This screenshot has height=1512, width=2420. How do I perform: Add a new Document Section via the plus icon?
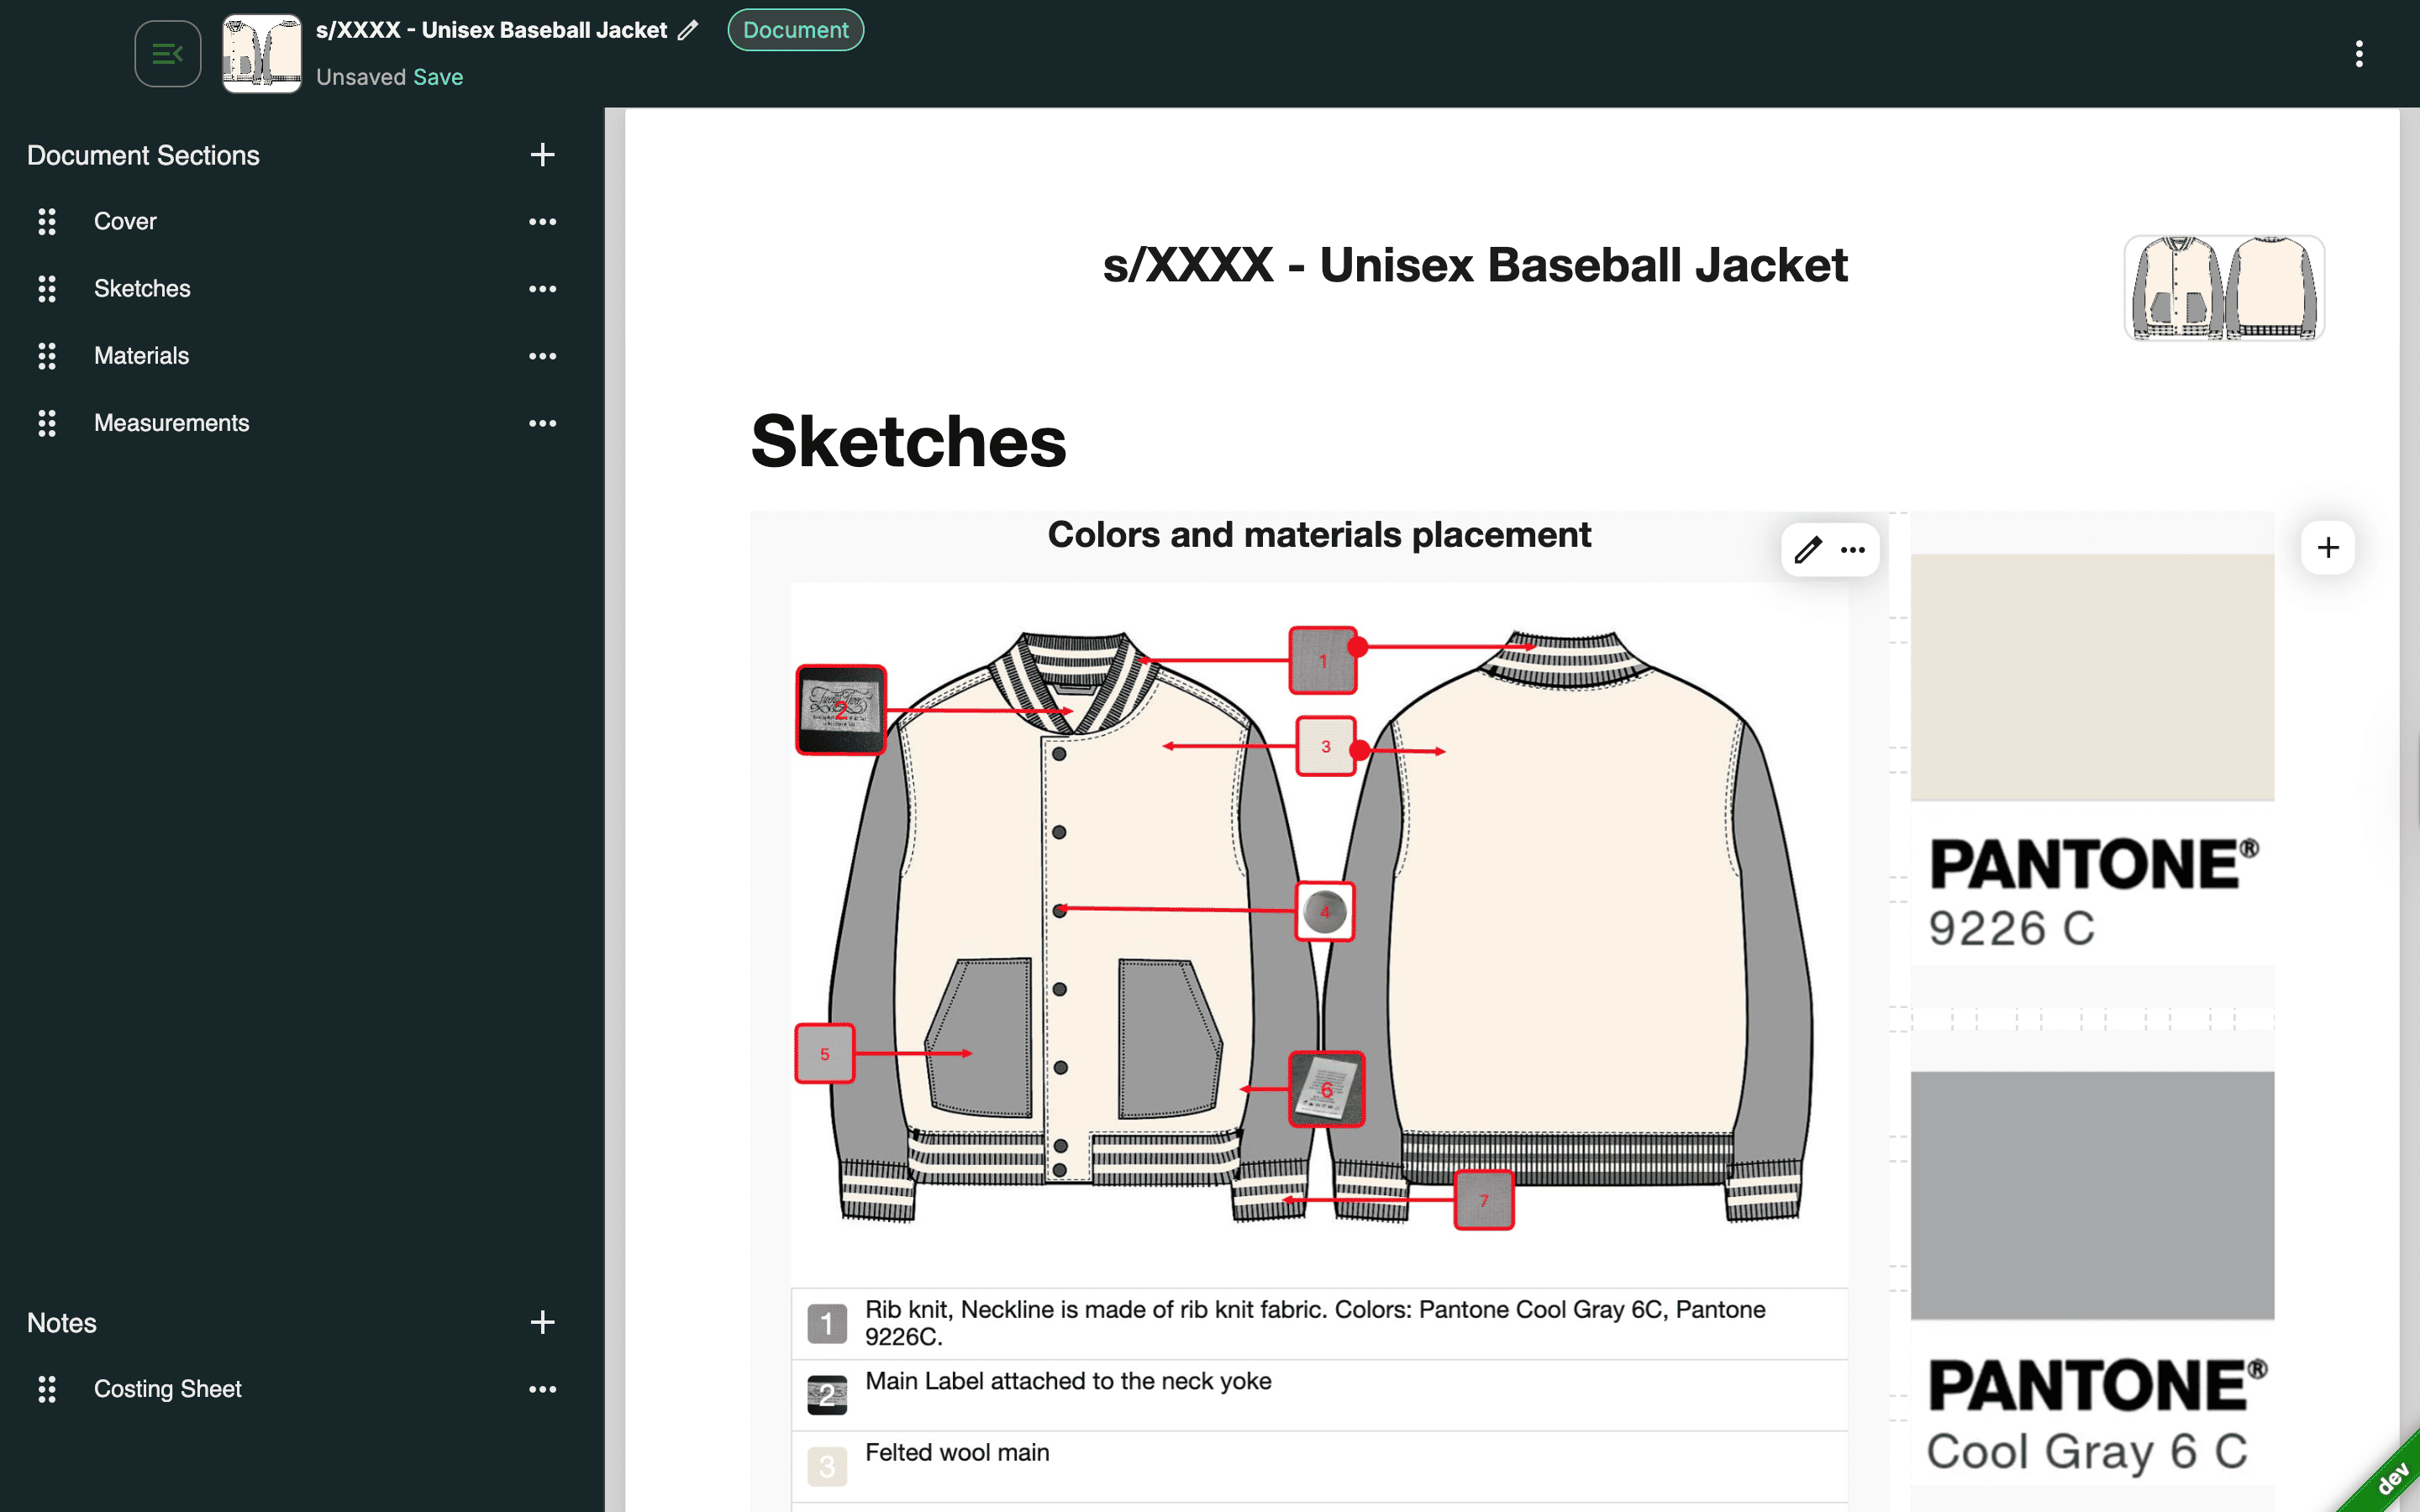tap(541, 155)
